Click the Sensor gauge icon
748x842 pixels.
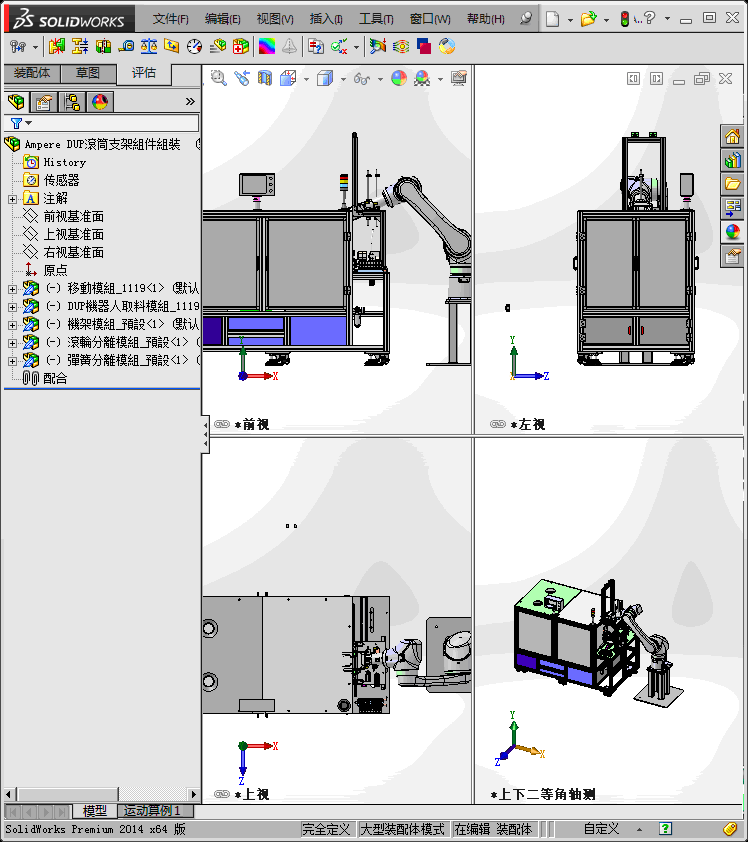click(194, 47)
